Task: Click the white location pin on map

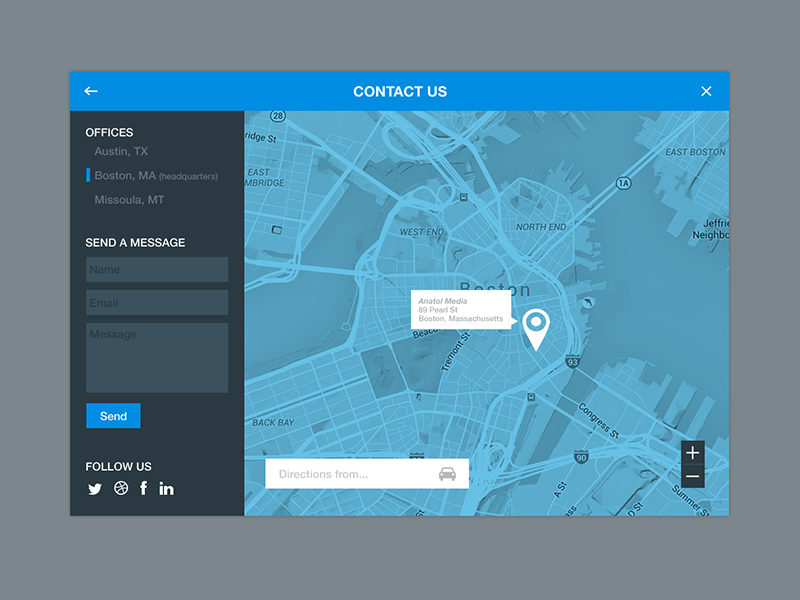Action: coord(537,327)
